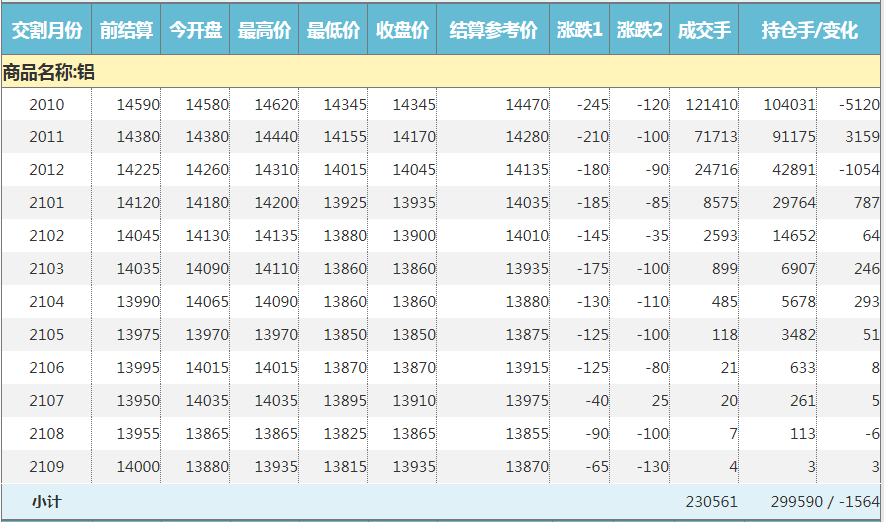The image size is (884, 522).
Task: Select settlement reference price 14470
Action: pyautogui.click(x=527, y=105)
